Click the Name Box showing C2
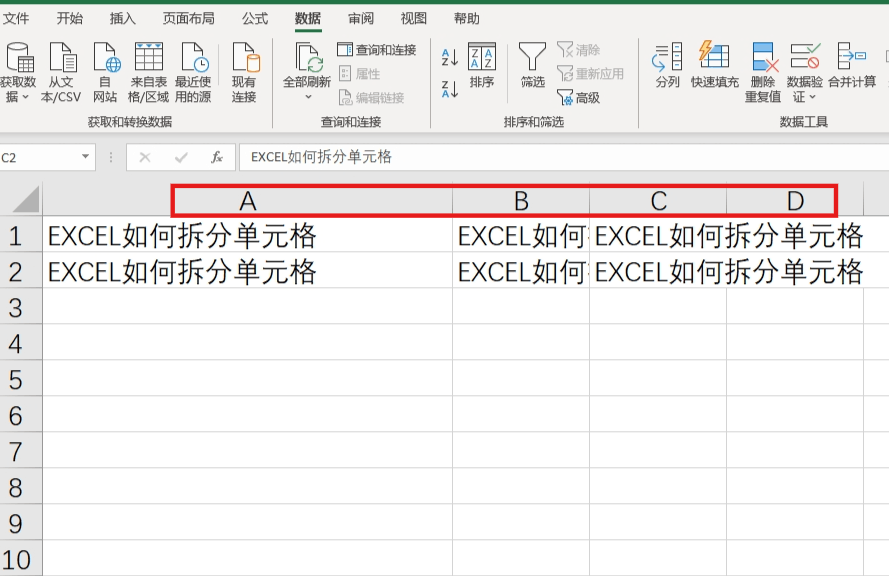This screenshot has width=889, height=576. [39, 157]
